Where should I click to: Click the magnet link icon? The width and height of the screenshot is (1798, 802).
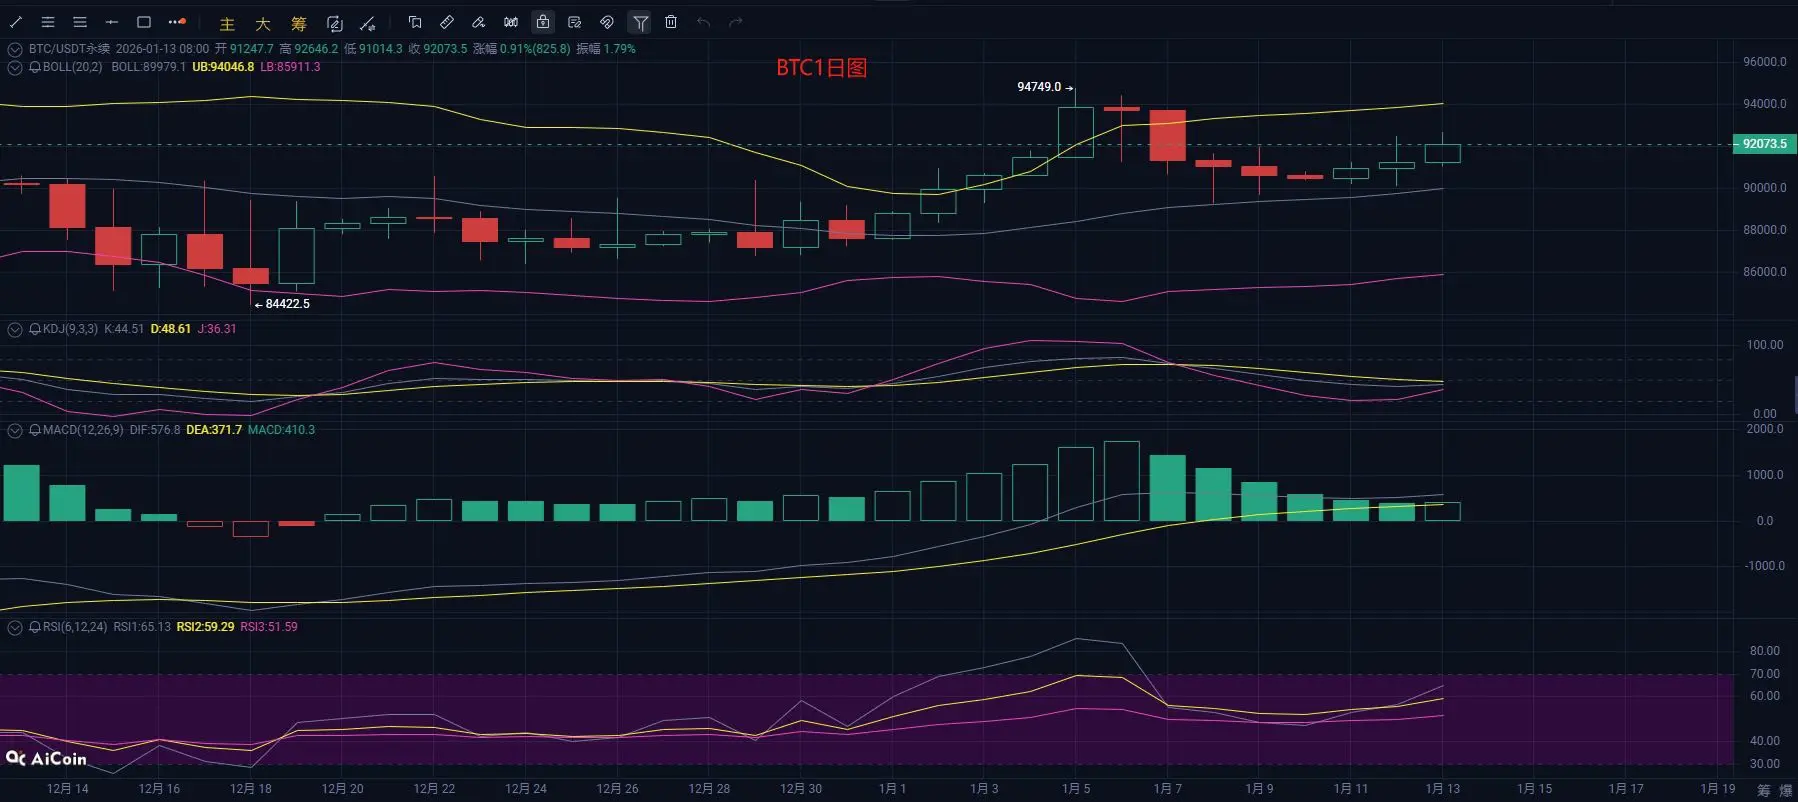coord(607,22)
